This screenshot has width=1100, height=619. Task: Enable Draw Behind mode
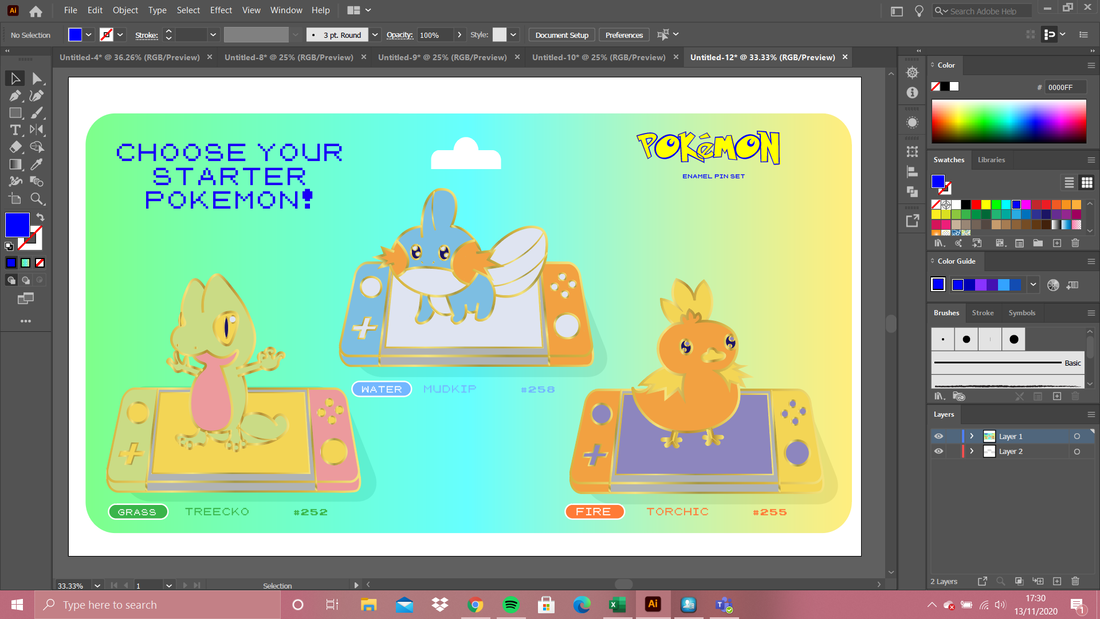25,280
